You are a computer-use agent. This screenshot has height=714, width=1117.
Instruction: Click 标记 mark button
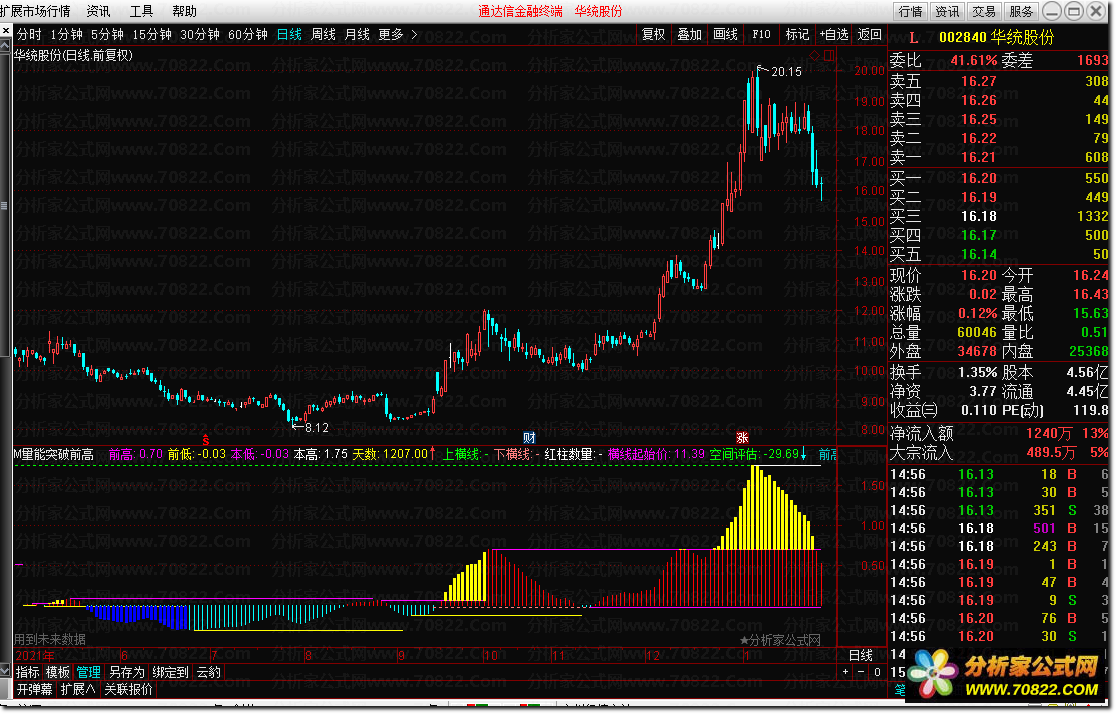tap(797, 34)
